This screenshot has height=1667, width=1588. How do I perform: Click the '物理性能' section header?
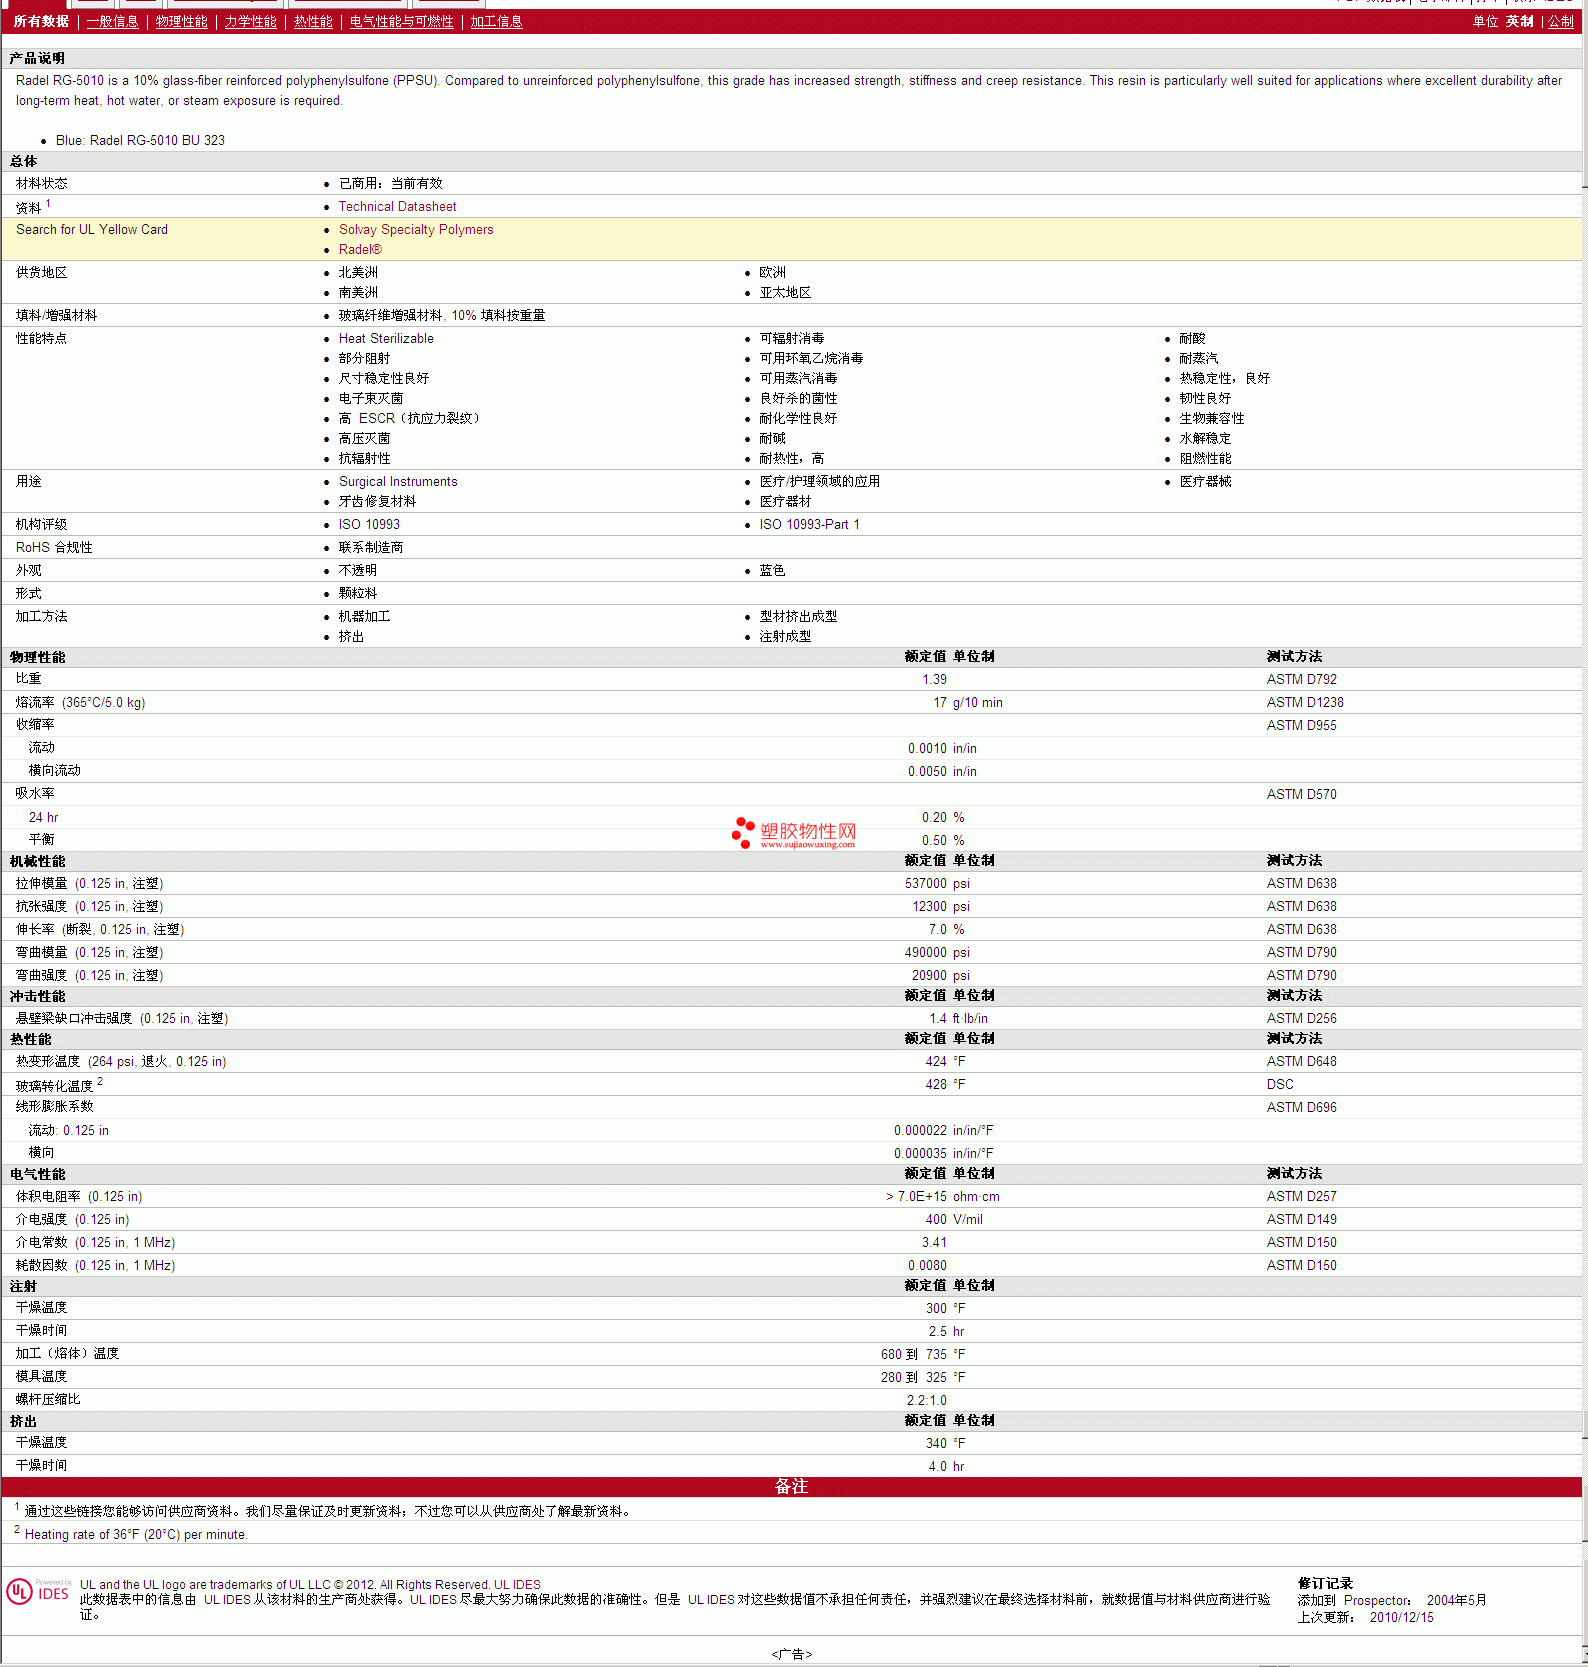pyautogui.click(x=37, y=657)
